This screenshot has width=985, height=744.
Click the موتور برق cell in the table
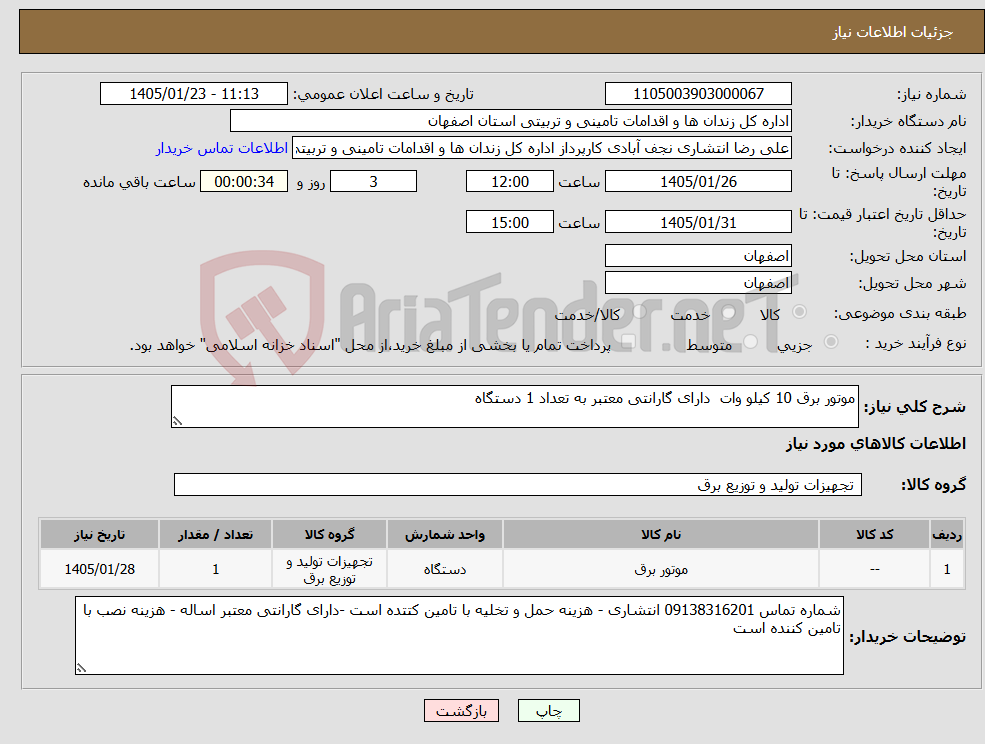pyautogui.click(x=661, y=569)
